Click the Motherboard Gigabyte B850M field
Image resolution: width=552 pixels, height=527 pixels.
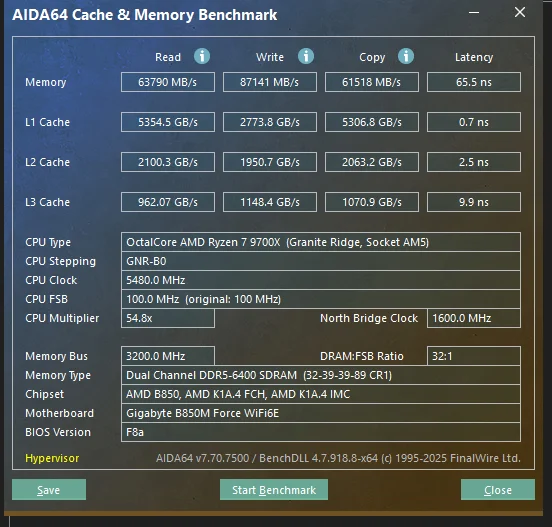click(321, 413)
